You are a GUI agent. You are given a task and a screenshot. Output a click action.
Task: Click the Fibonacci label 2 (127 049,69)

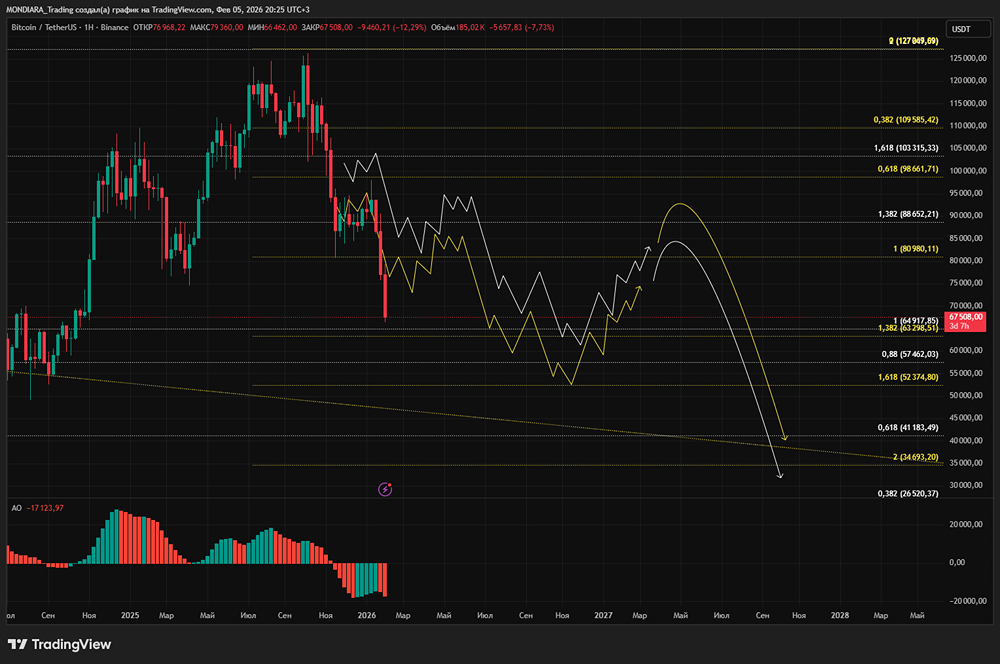(914, 41)
